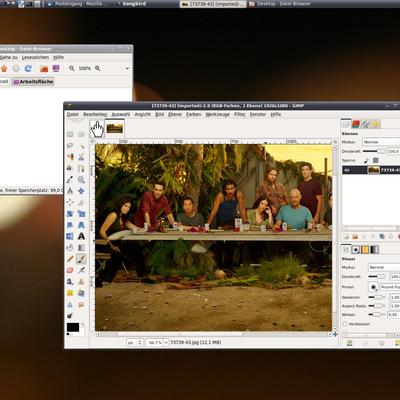400x400 pixels.
Task: Choose the Measure compass tool
Action: [70, 191]
